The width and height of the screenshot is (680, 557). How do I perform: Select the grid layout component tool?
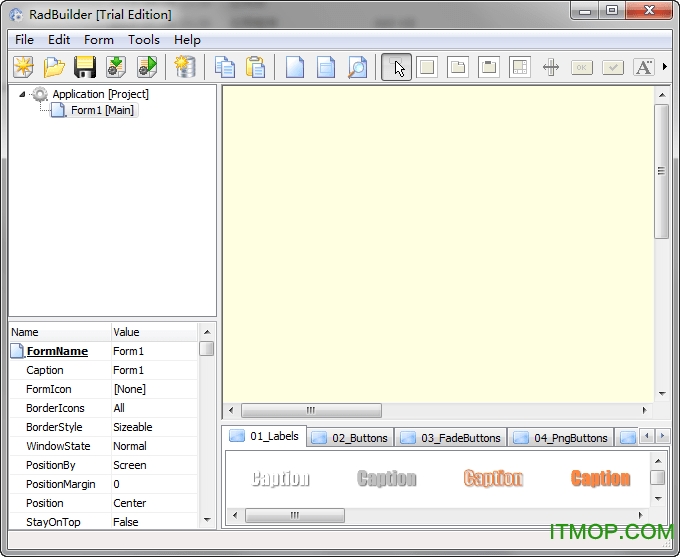coord(520,67)
